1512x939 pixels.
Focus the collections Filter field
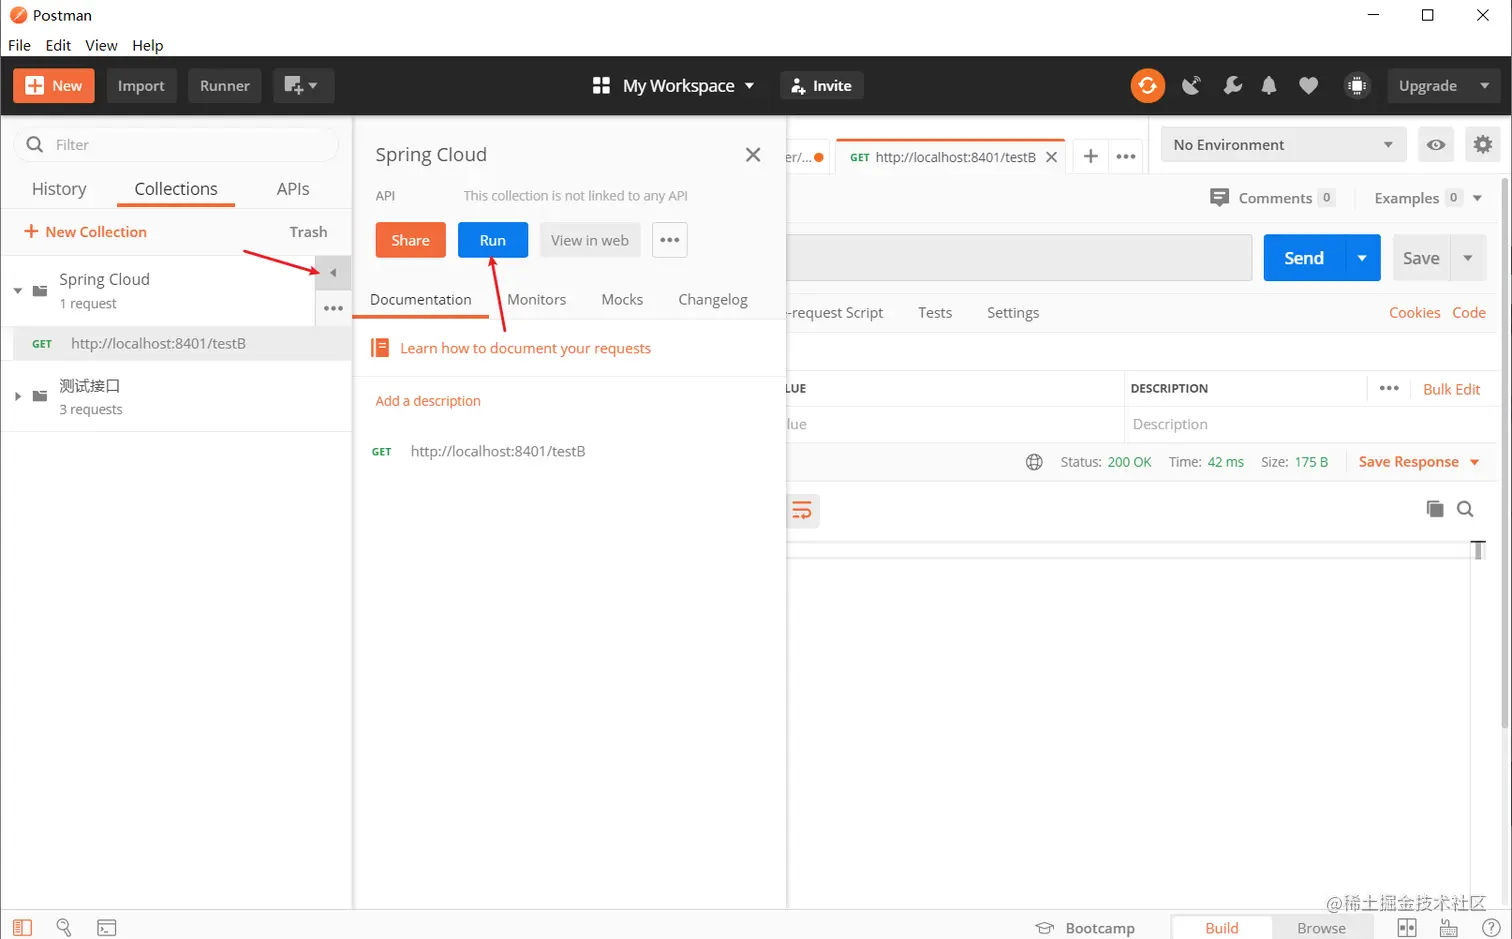(x=176, y=145)
